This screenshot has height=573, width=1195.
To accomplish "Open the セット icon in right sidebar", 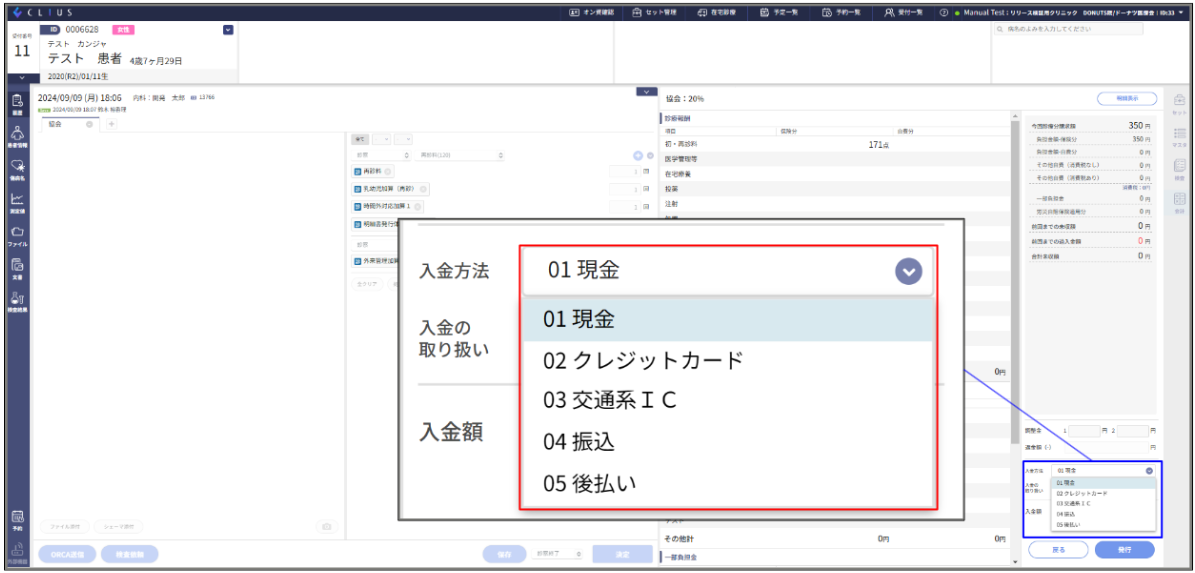I will click(1179, 104).
